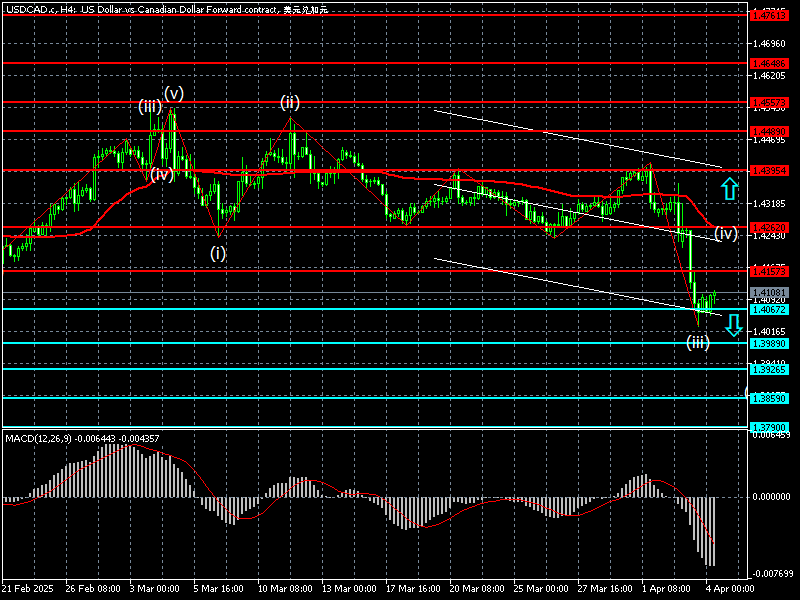Click the 1.46205 price axis value
The image size is (800, 600).
[769, 76]
